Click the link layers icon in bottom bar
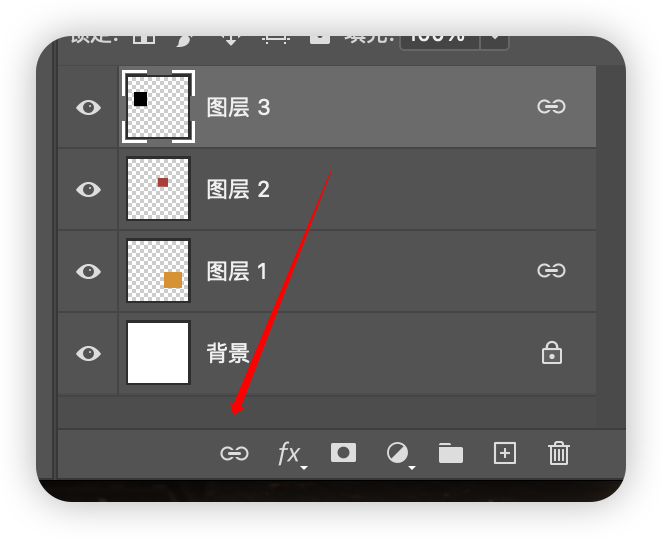The height and width of the screenshot is (538, 662). 234,454
